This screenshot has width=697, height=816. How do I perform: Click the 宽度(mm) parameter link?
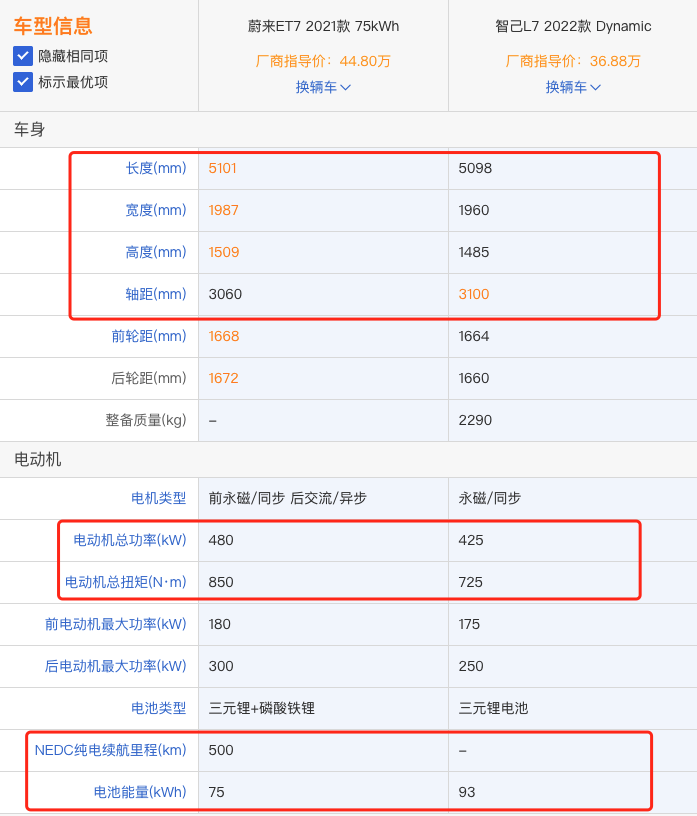pyautogui.click(x=156, y=210)
